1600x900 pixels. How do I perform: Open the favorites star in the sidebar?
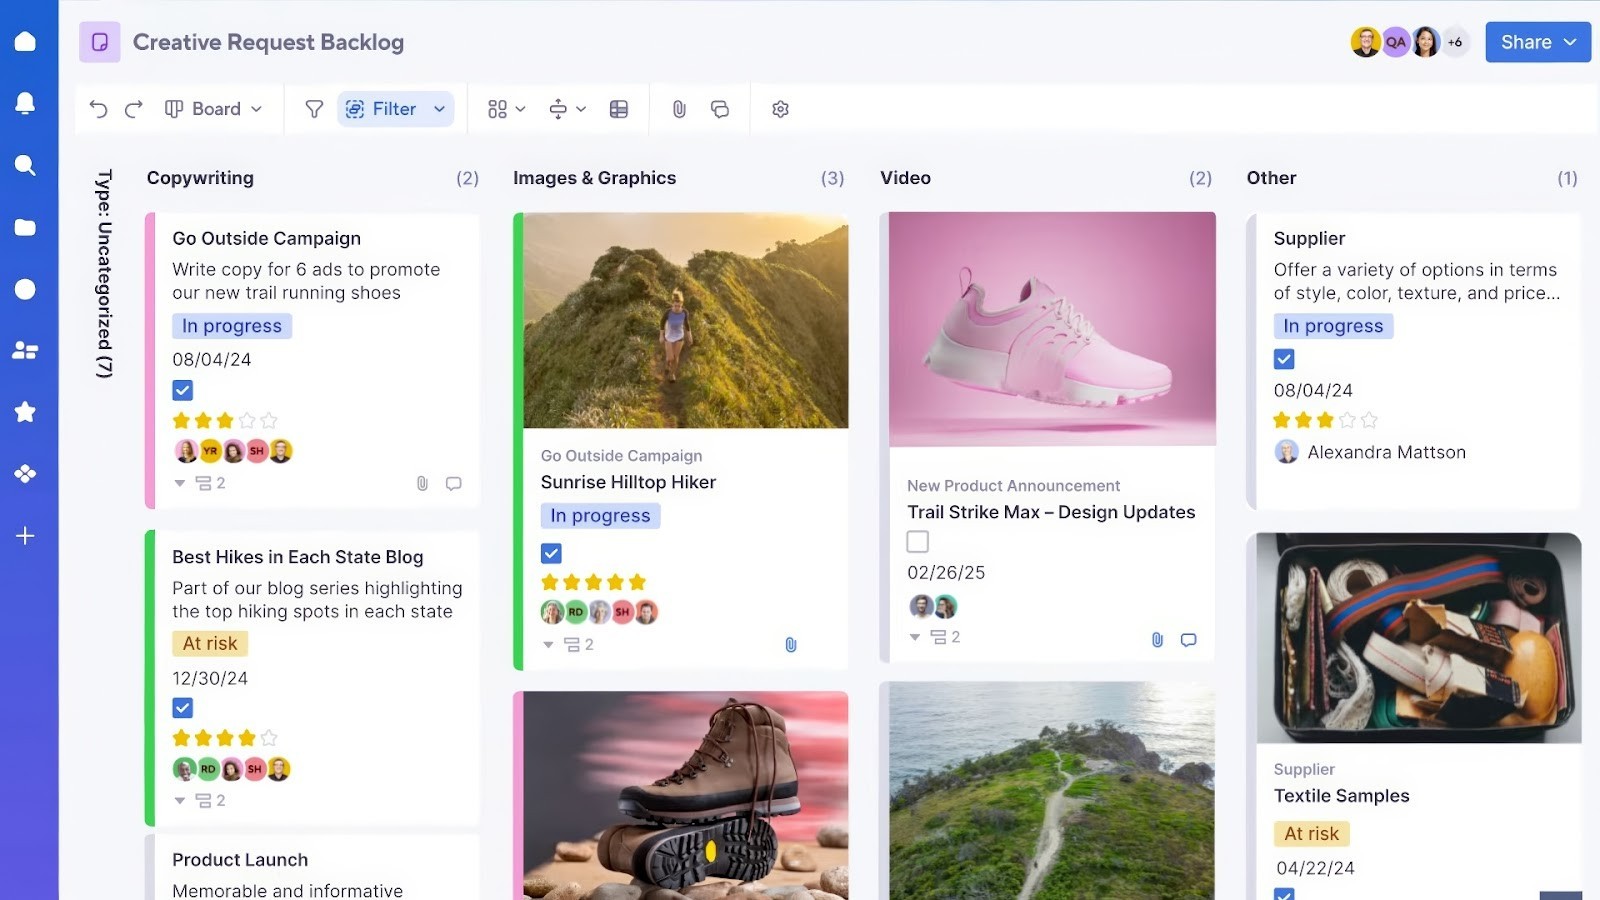pyautogui.click(x=25, y=412)
